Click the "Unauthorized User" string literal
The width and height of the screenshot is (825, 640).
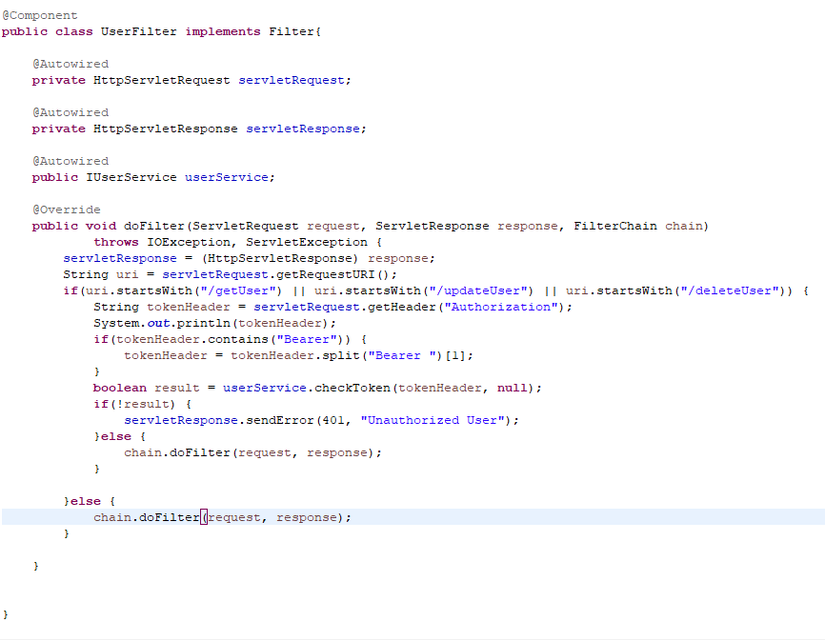pyautogui.click(x=432, y=421)
